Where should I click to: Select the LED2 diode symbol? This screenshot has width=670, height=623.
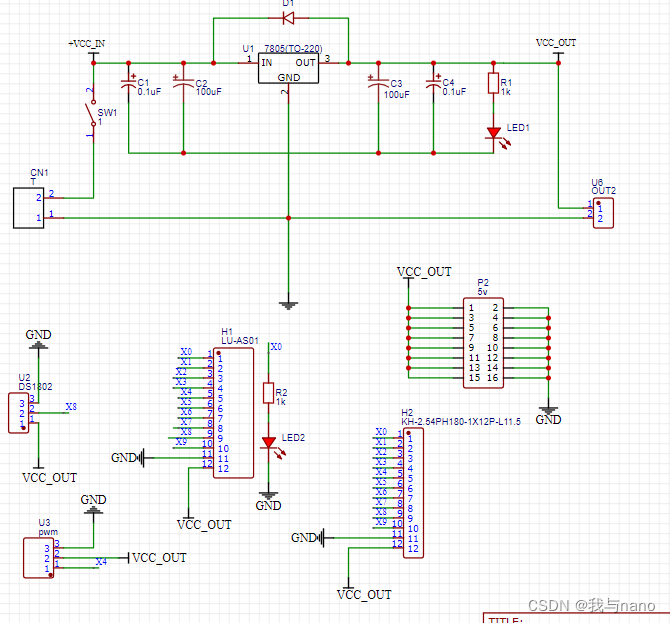pyautogui.click(x=272, y=447)
